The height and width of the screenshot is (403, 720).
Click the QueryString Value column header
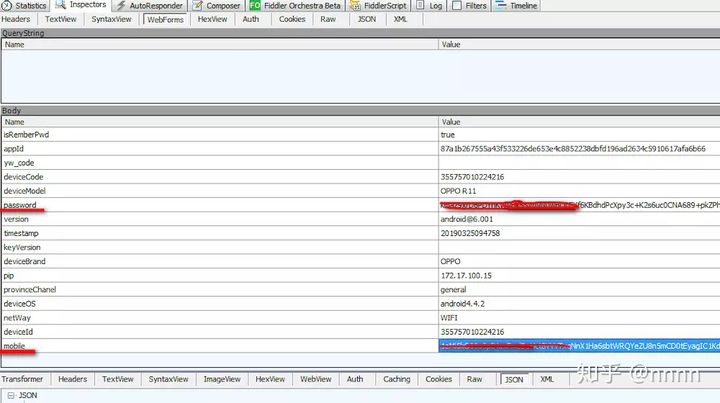coord(579,45)
